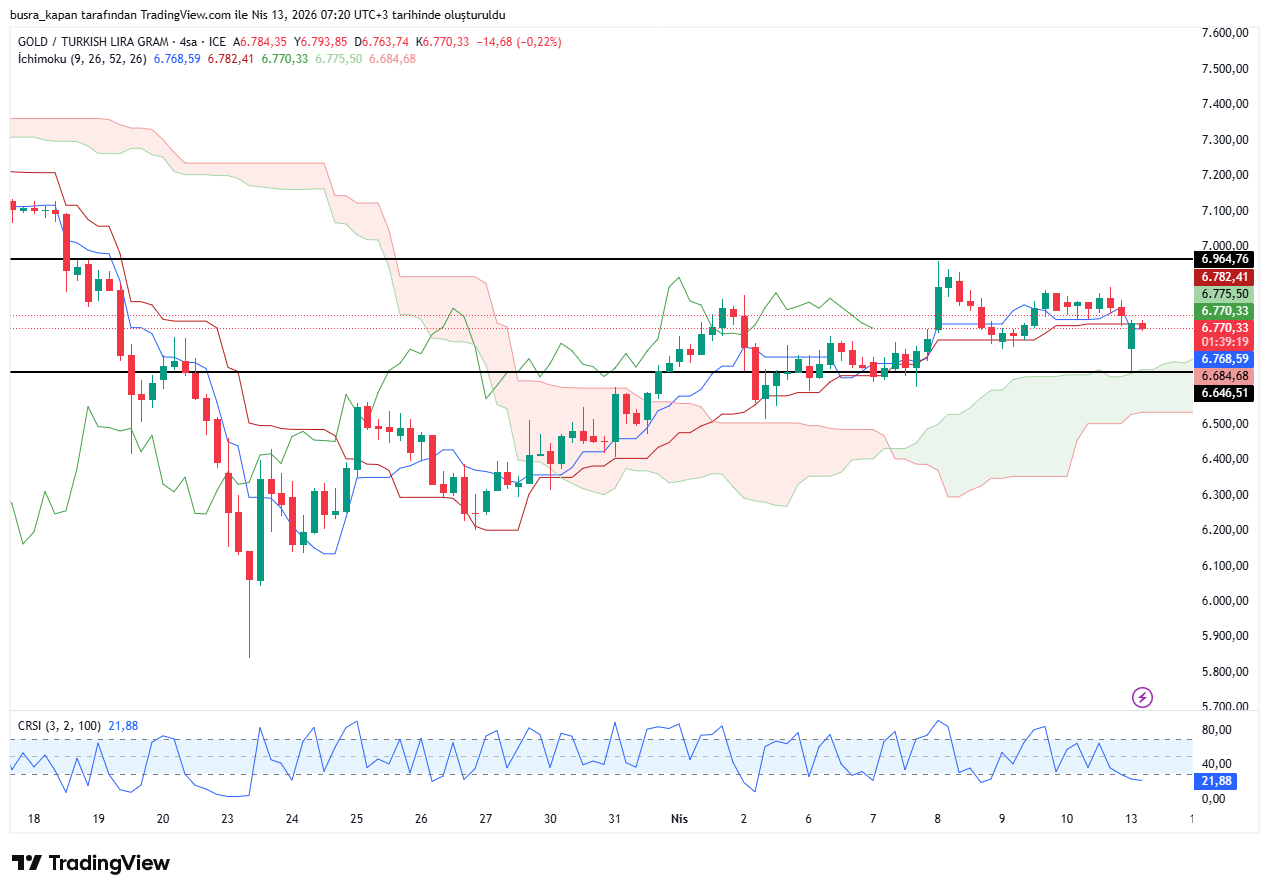Select the date 13 on the time axis
Image resolution: width=1269 pixels, height=893 pixels.
1131,818
